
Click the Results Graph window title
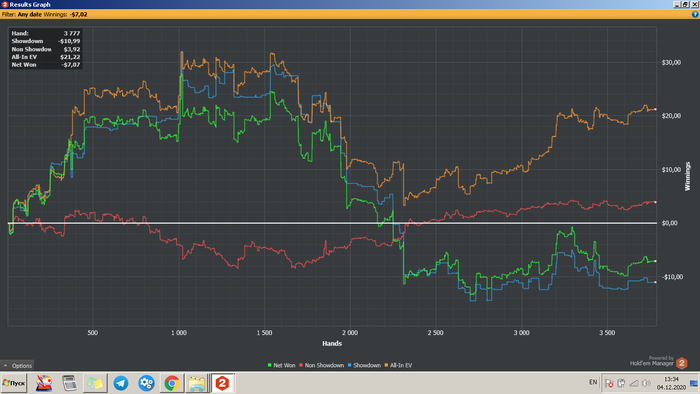point(30,4)
